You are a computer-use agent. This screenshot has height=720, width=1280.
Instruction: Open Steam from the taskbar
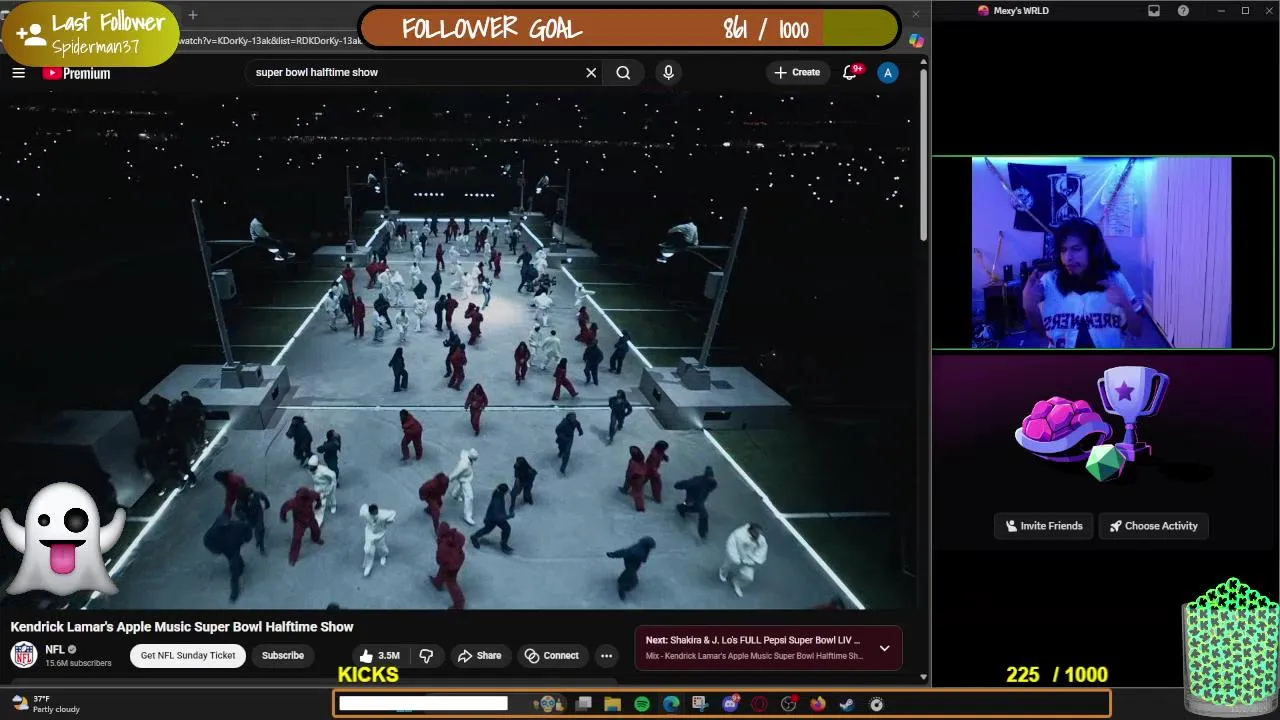point(847,704)
